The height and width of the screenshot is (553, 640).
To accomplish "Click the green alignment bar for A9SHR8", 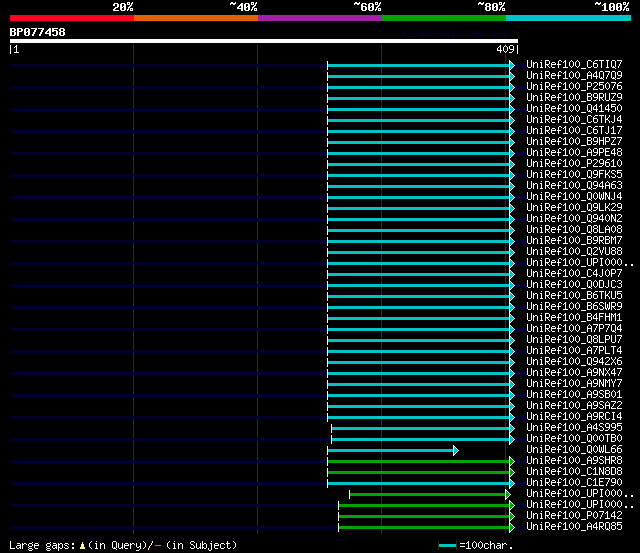I will tap(418, 462).
